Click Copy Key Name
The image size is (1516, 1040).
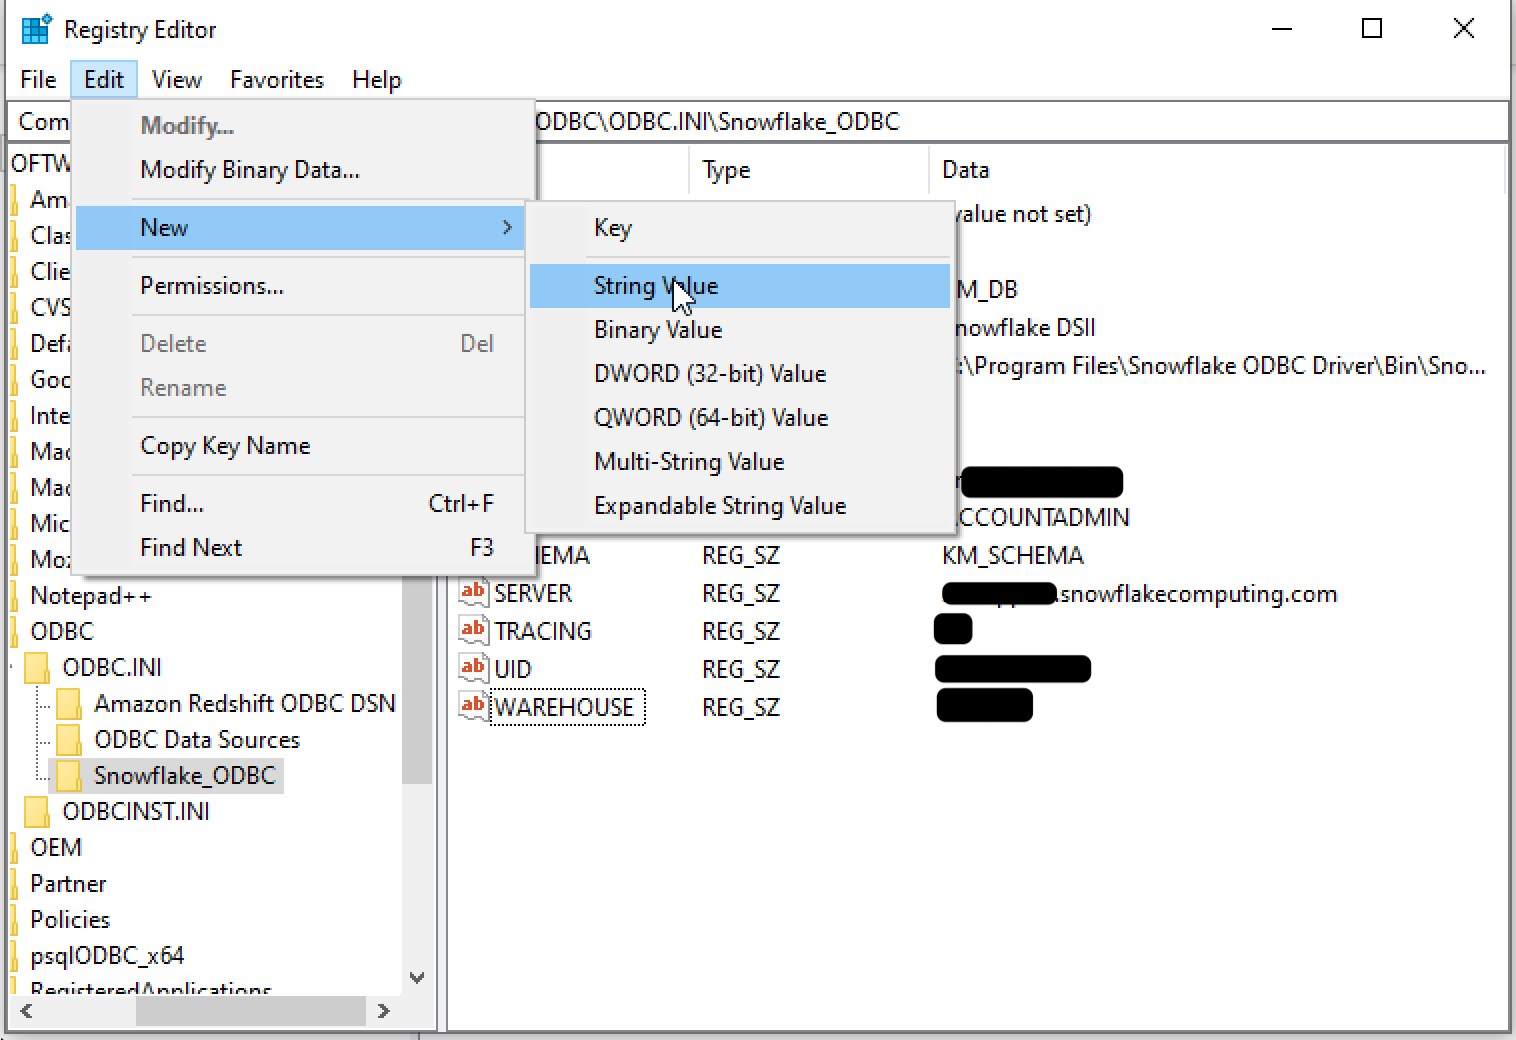(224, 446)
